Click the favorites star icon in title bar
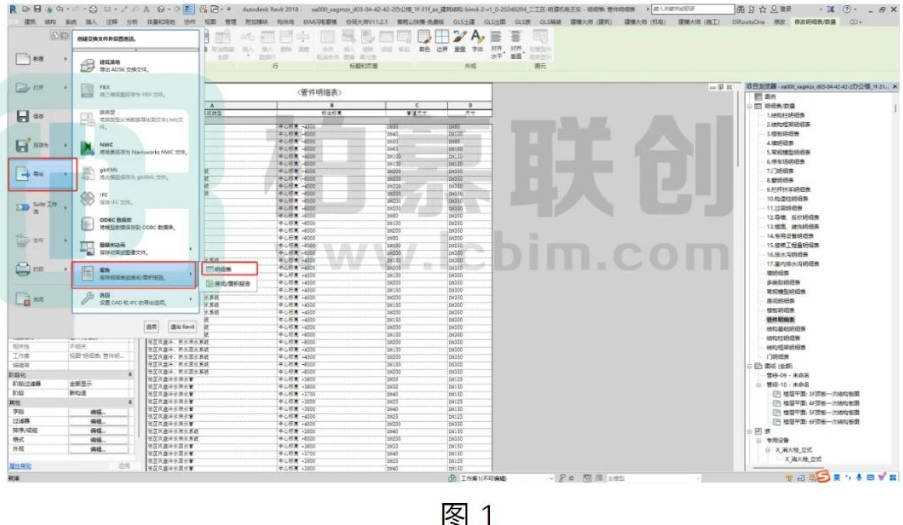The width and height of the screenshot is (903, 525). (x=762, y=9)
